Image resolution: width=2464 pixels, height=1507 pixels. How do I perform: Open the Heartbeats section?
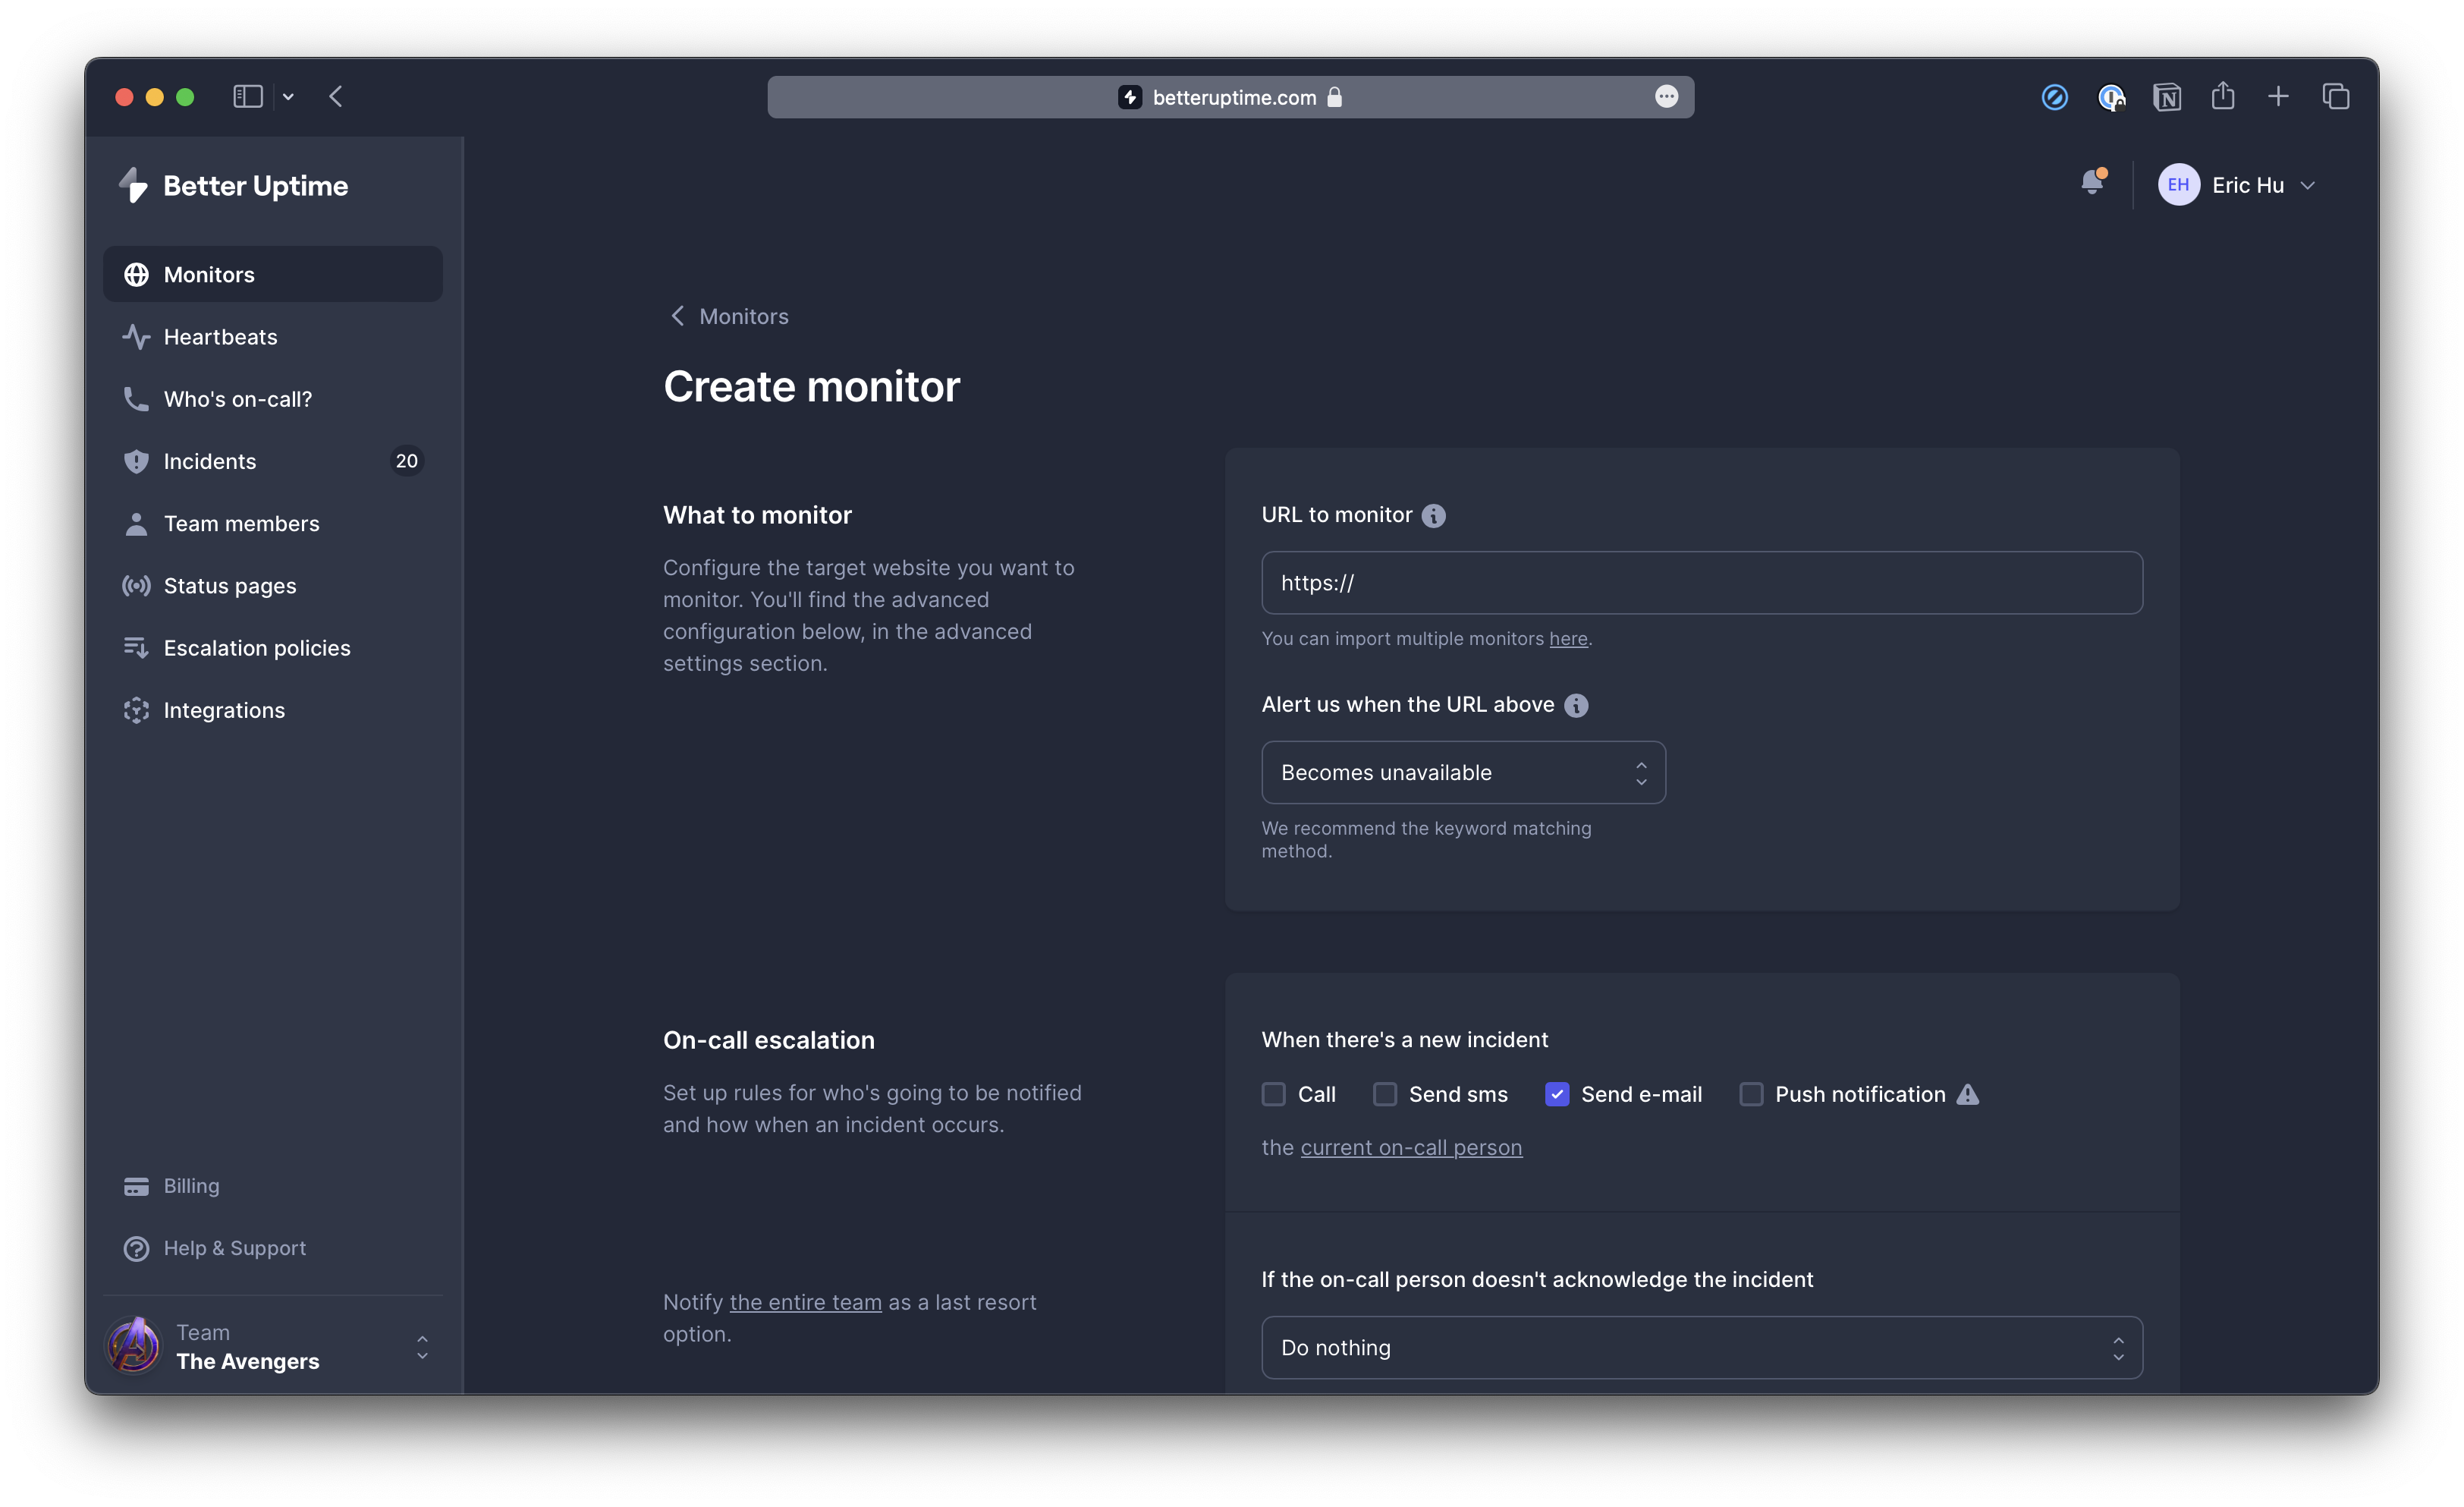pyautogui.click(x=273, y=337)
